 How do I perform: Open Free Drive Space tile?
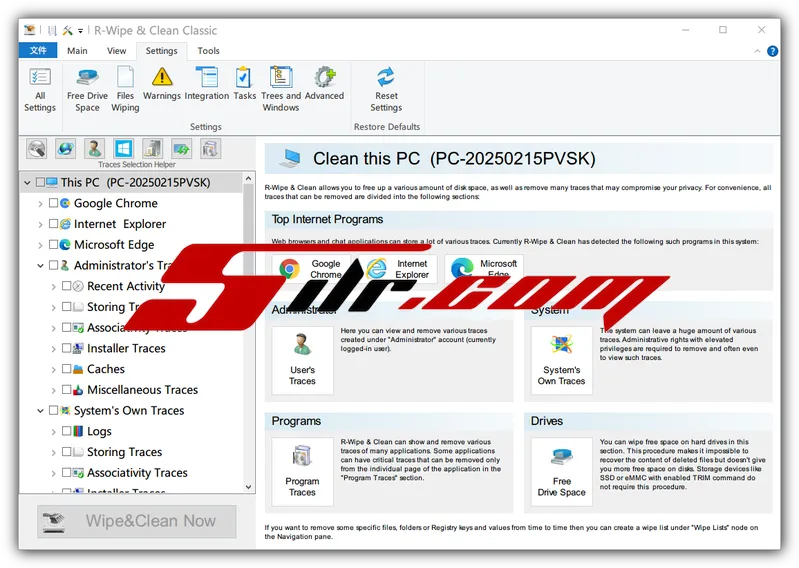[x=561, y=472]
